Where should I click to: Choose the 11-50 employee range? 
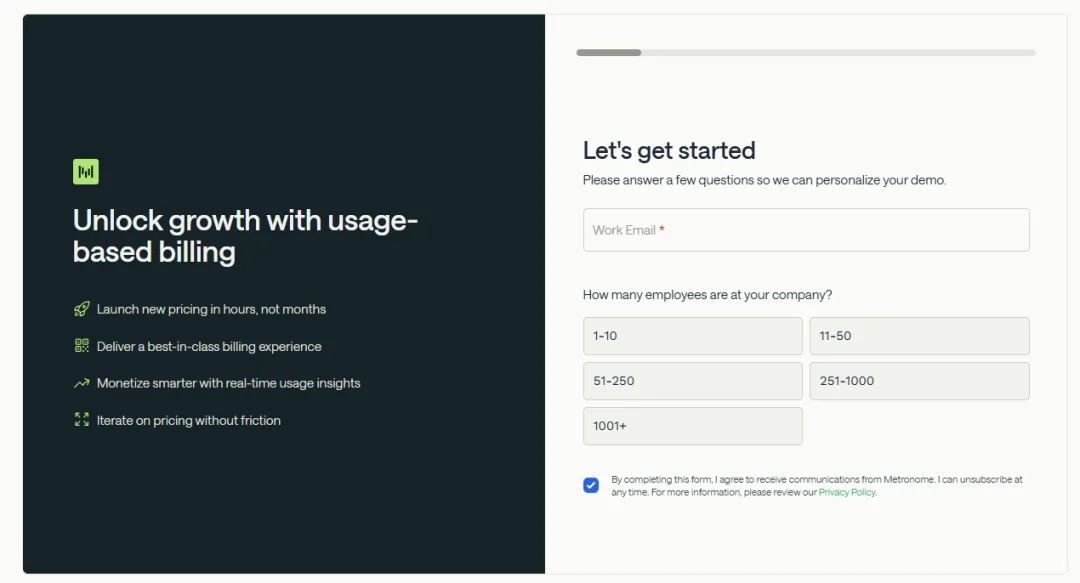pyautogui.click(x=919, y=336)
